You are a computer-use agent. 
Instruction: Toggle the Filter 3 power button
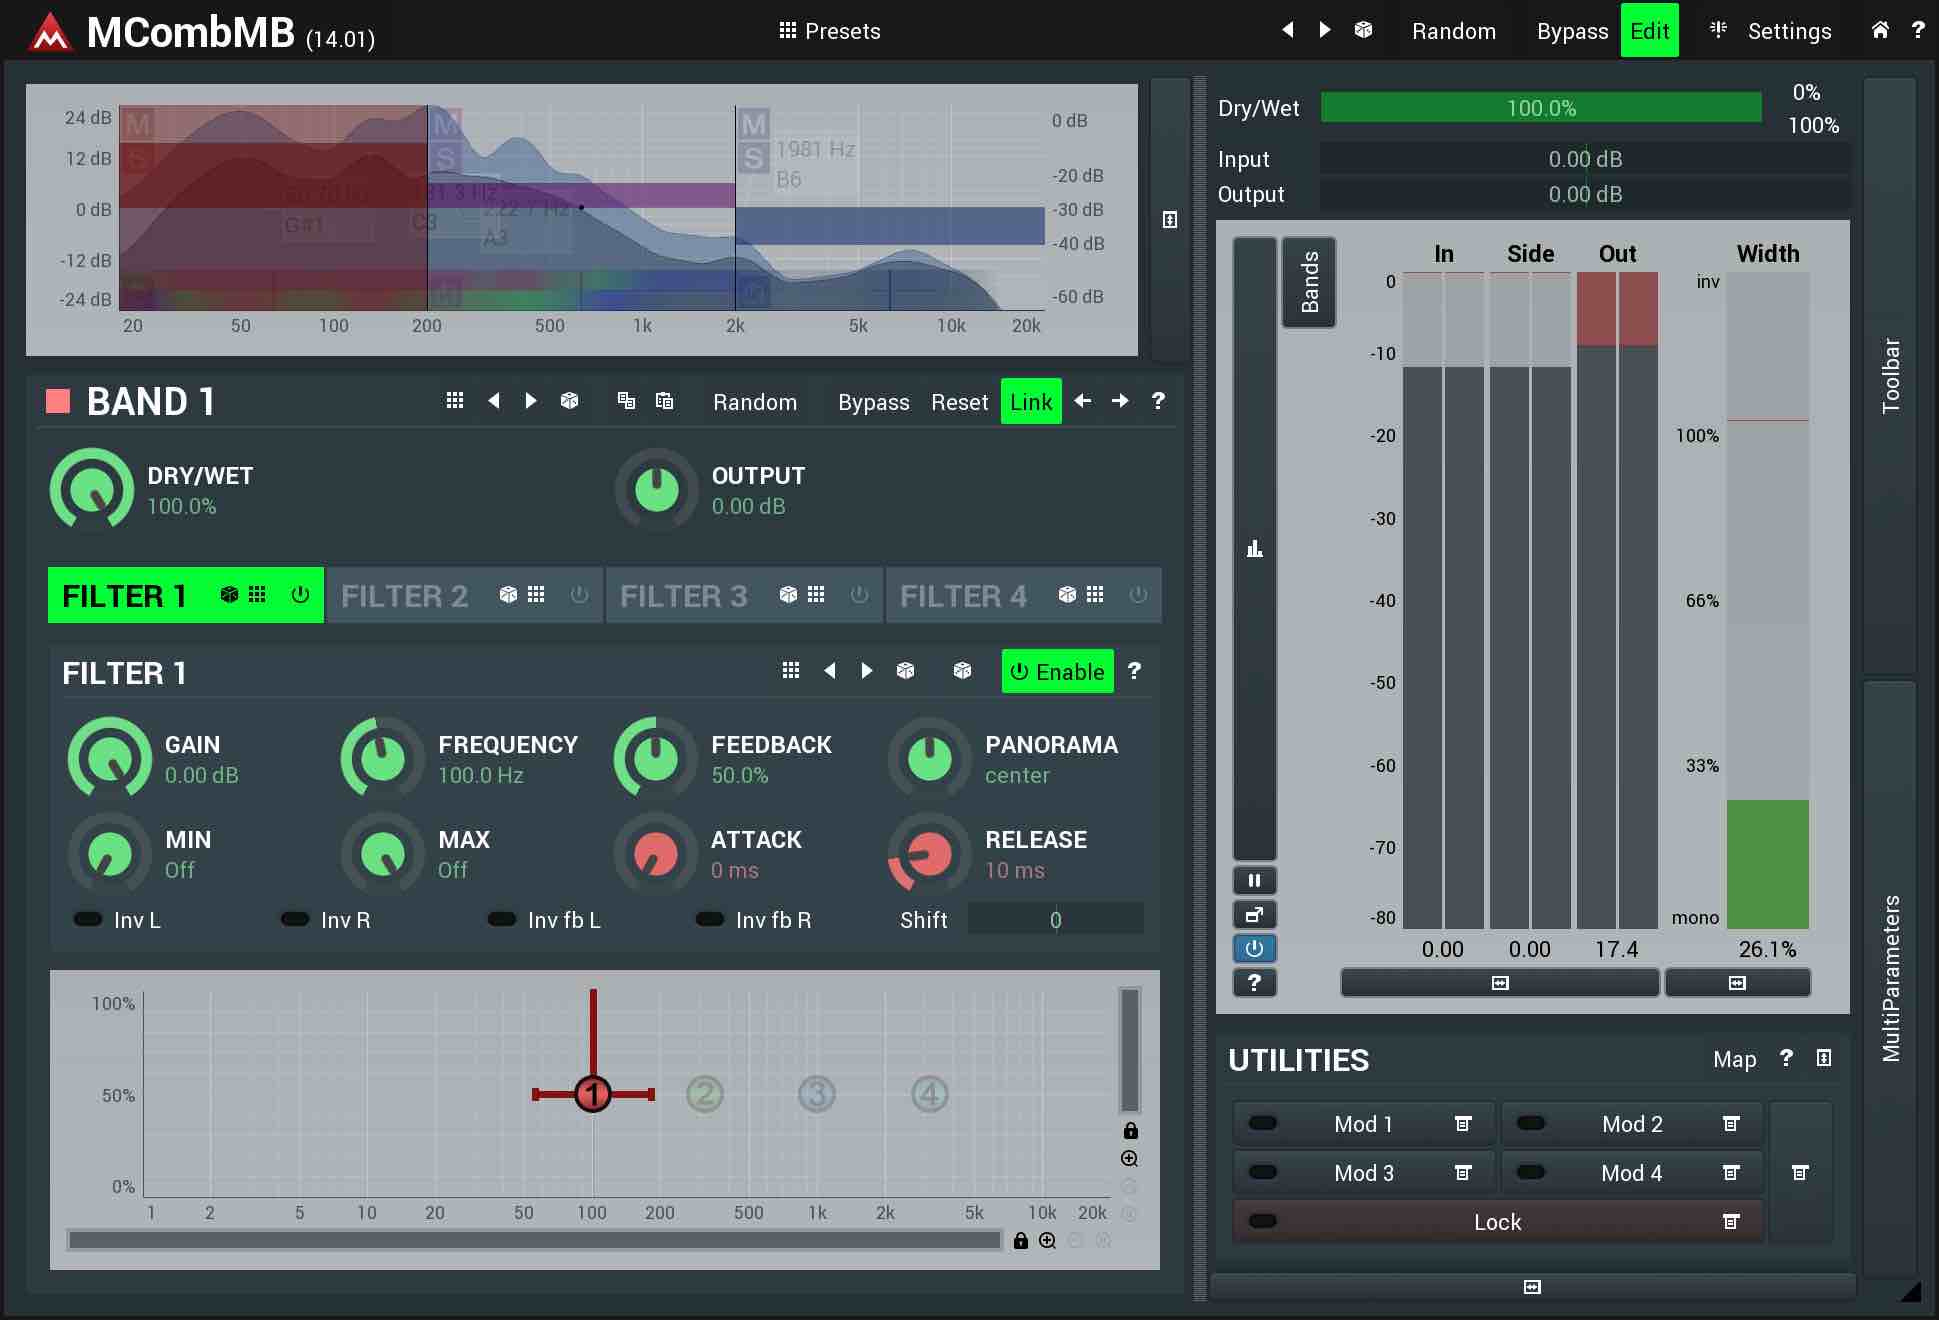[x=859, y=595]
